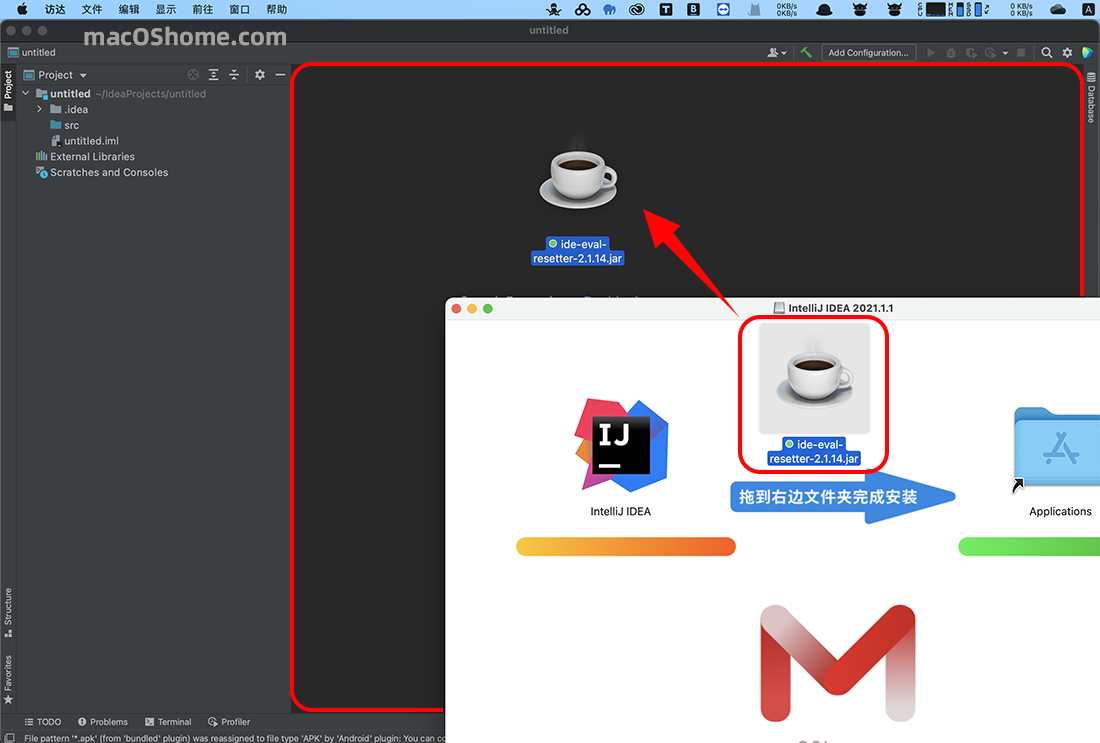The height and width of the screenshot is (743, 1100).
Task: Open the Database side tool tab
Action: [1091, 98]
